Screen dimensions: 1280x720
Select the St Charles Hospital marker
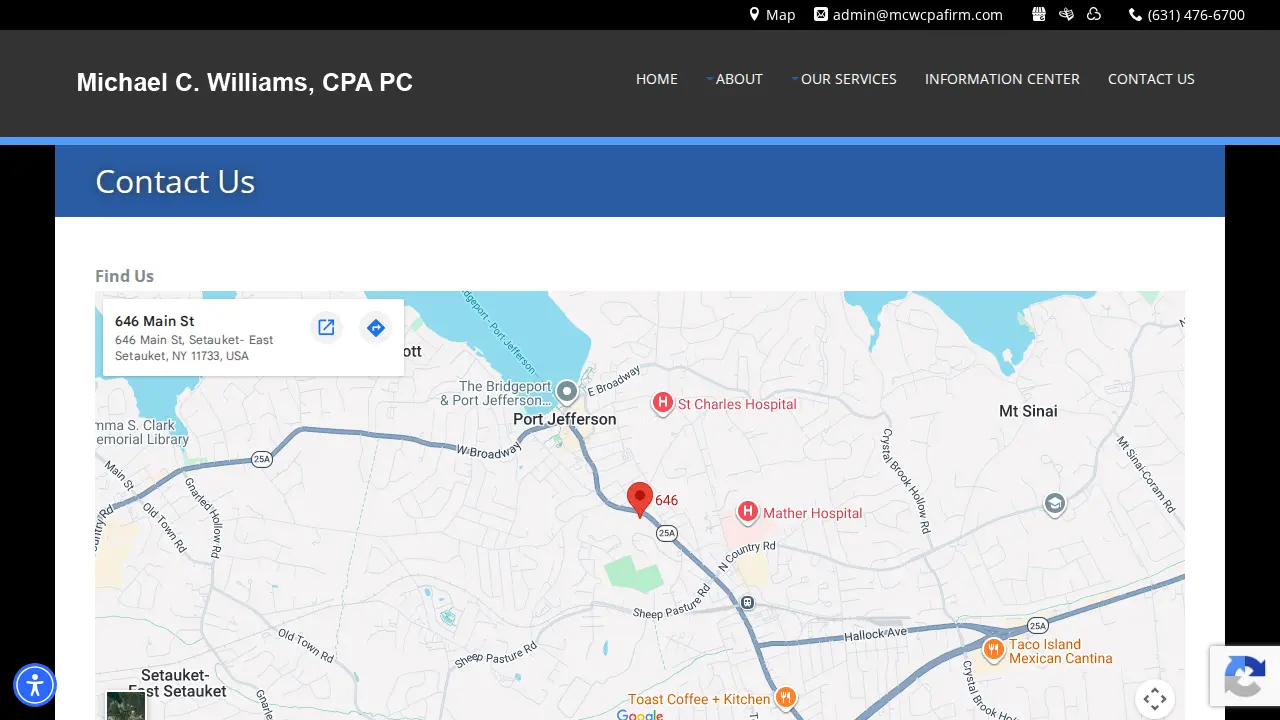(662, 403)
